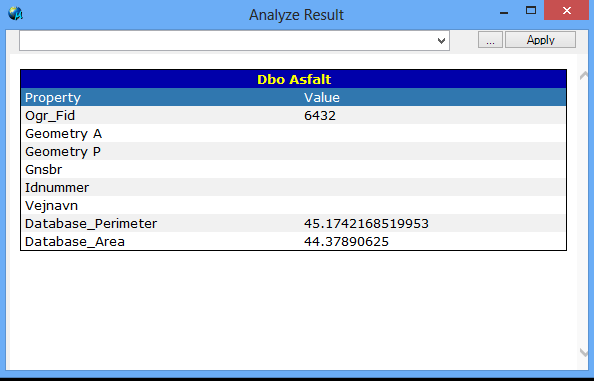Select the Geometry P property row
594x381 pixels.
(x=294, y=151)
